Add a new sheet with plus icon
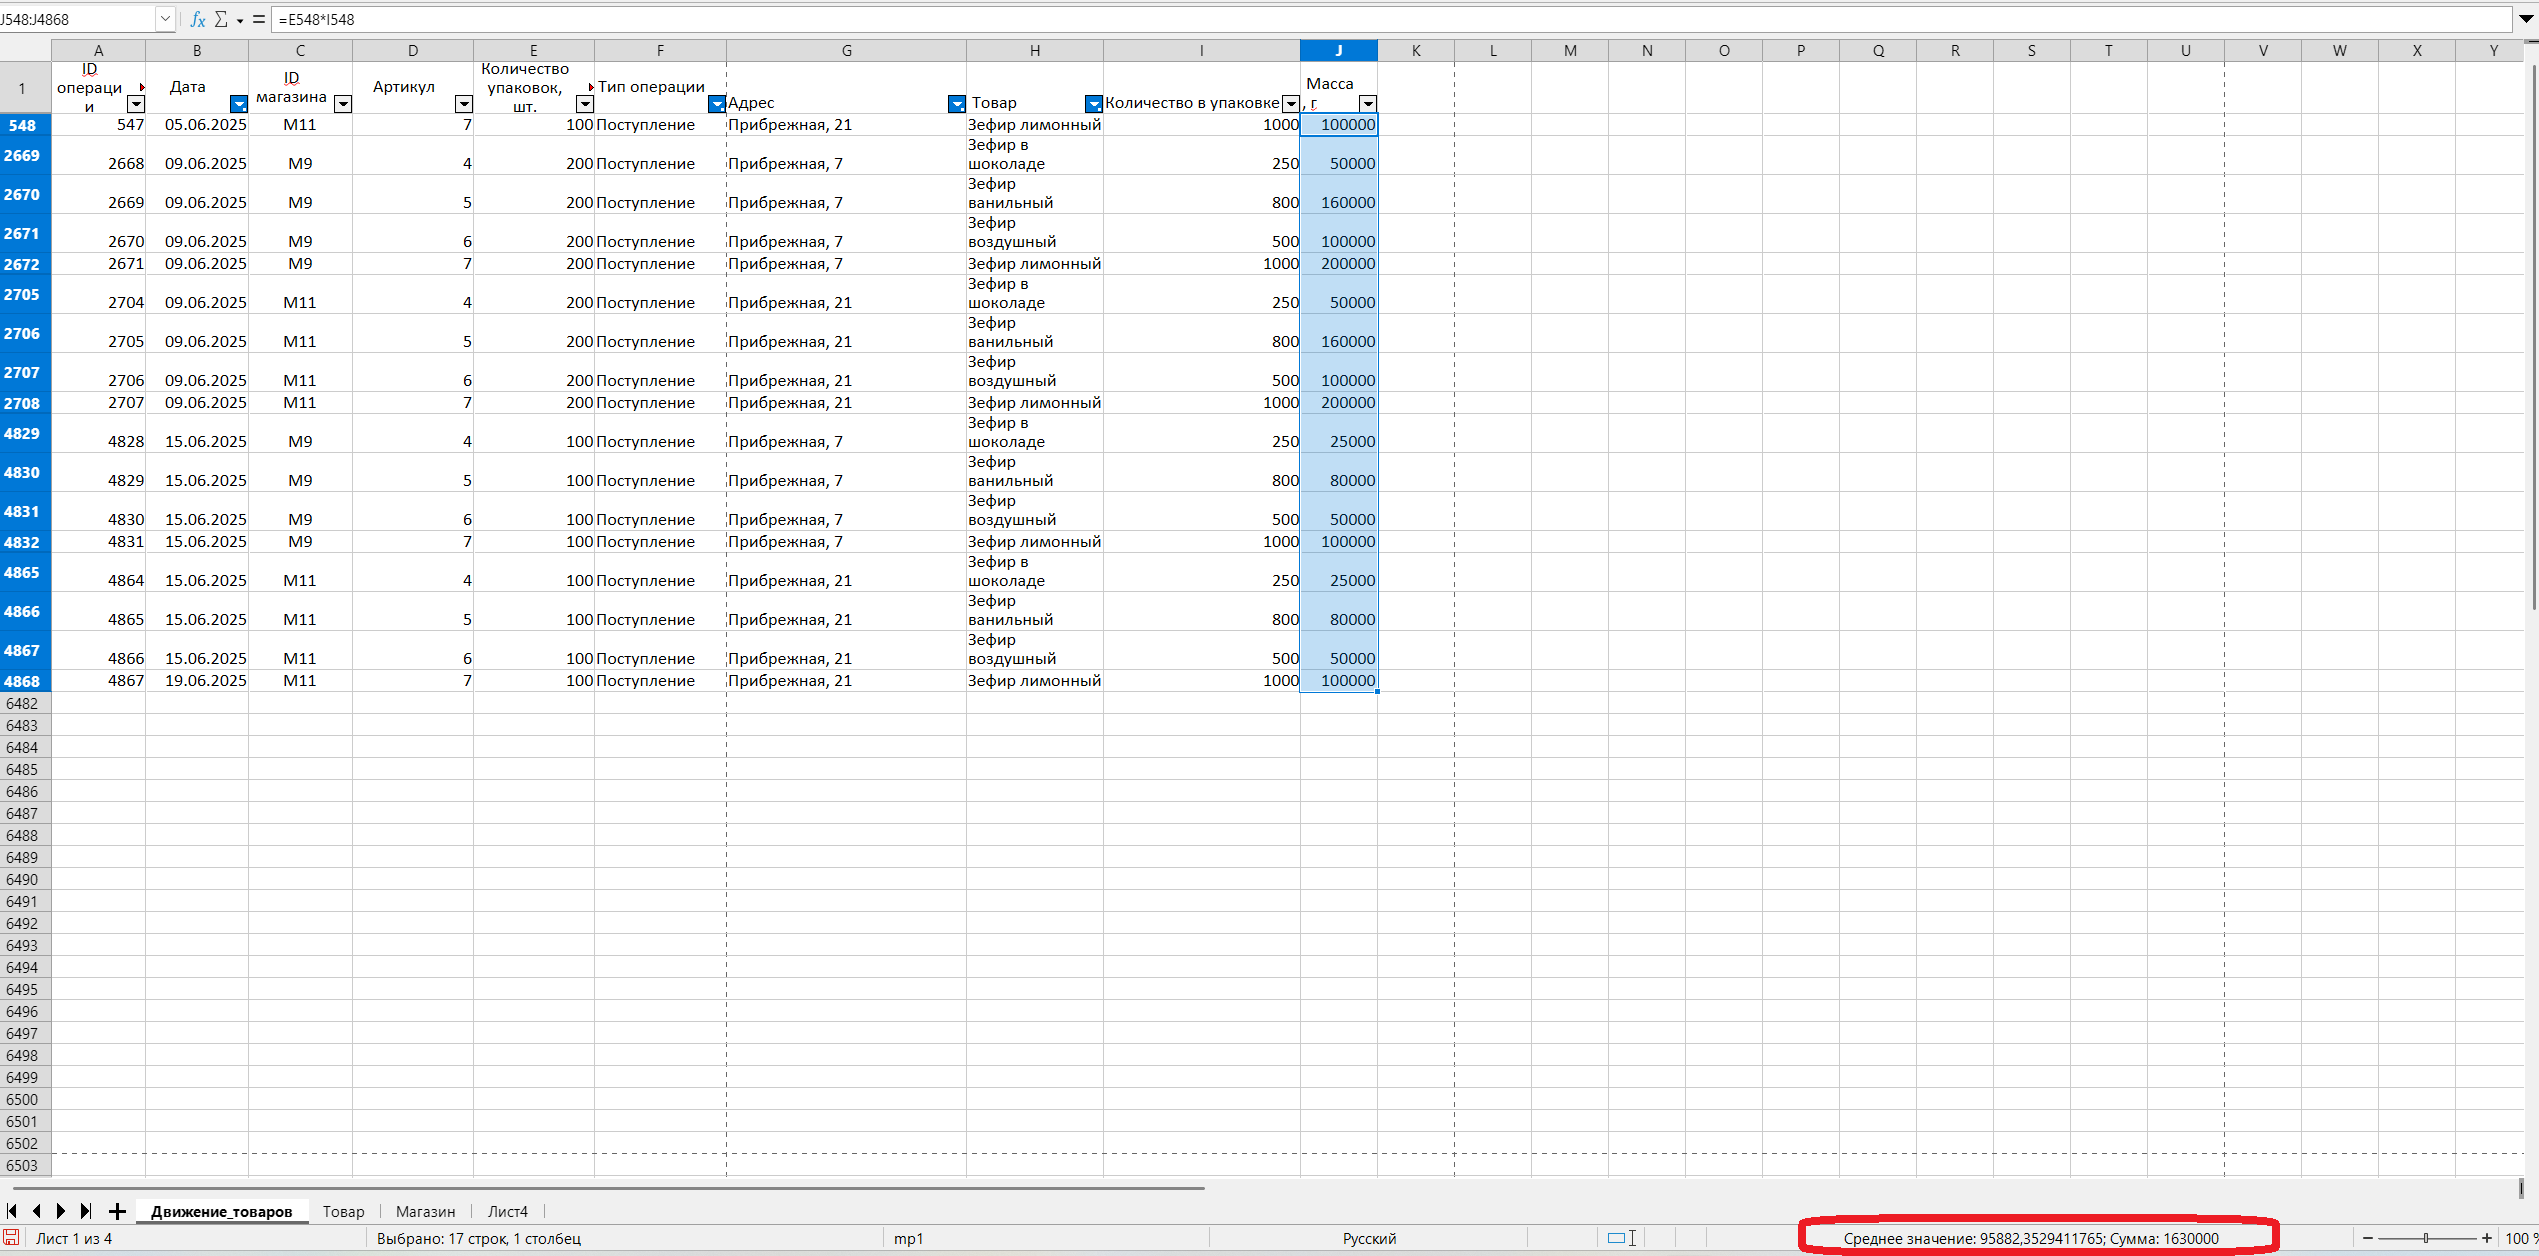Image resolution: width=2539 pixels, height=1256 pixels. (117, 1211)
